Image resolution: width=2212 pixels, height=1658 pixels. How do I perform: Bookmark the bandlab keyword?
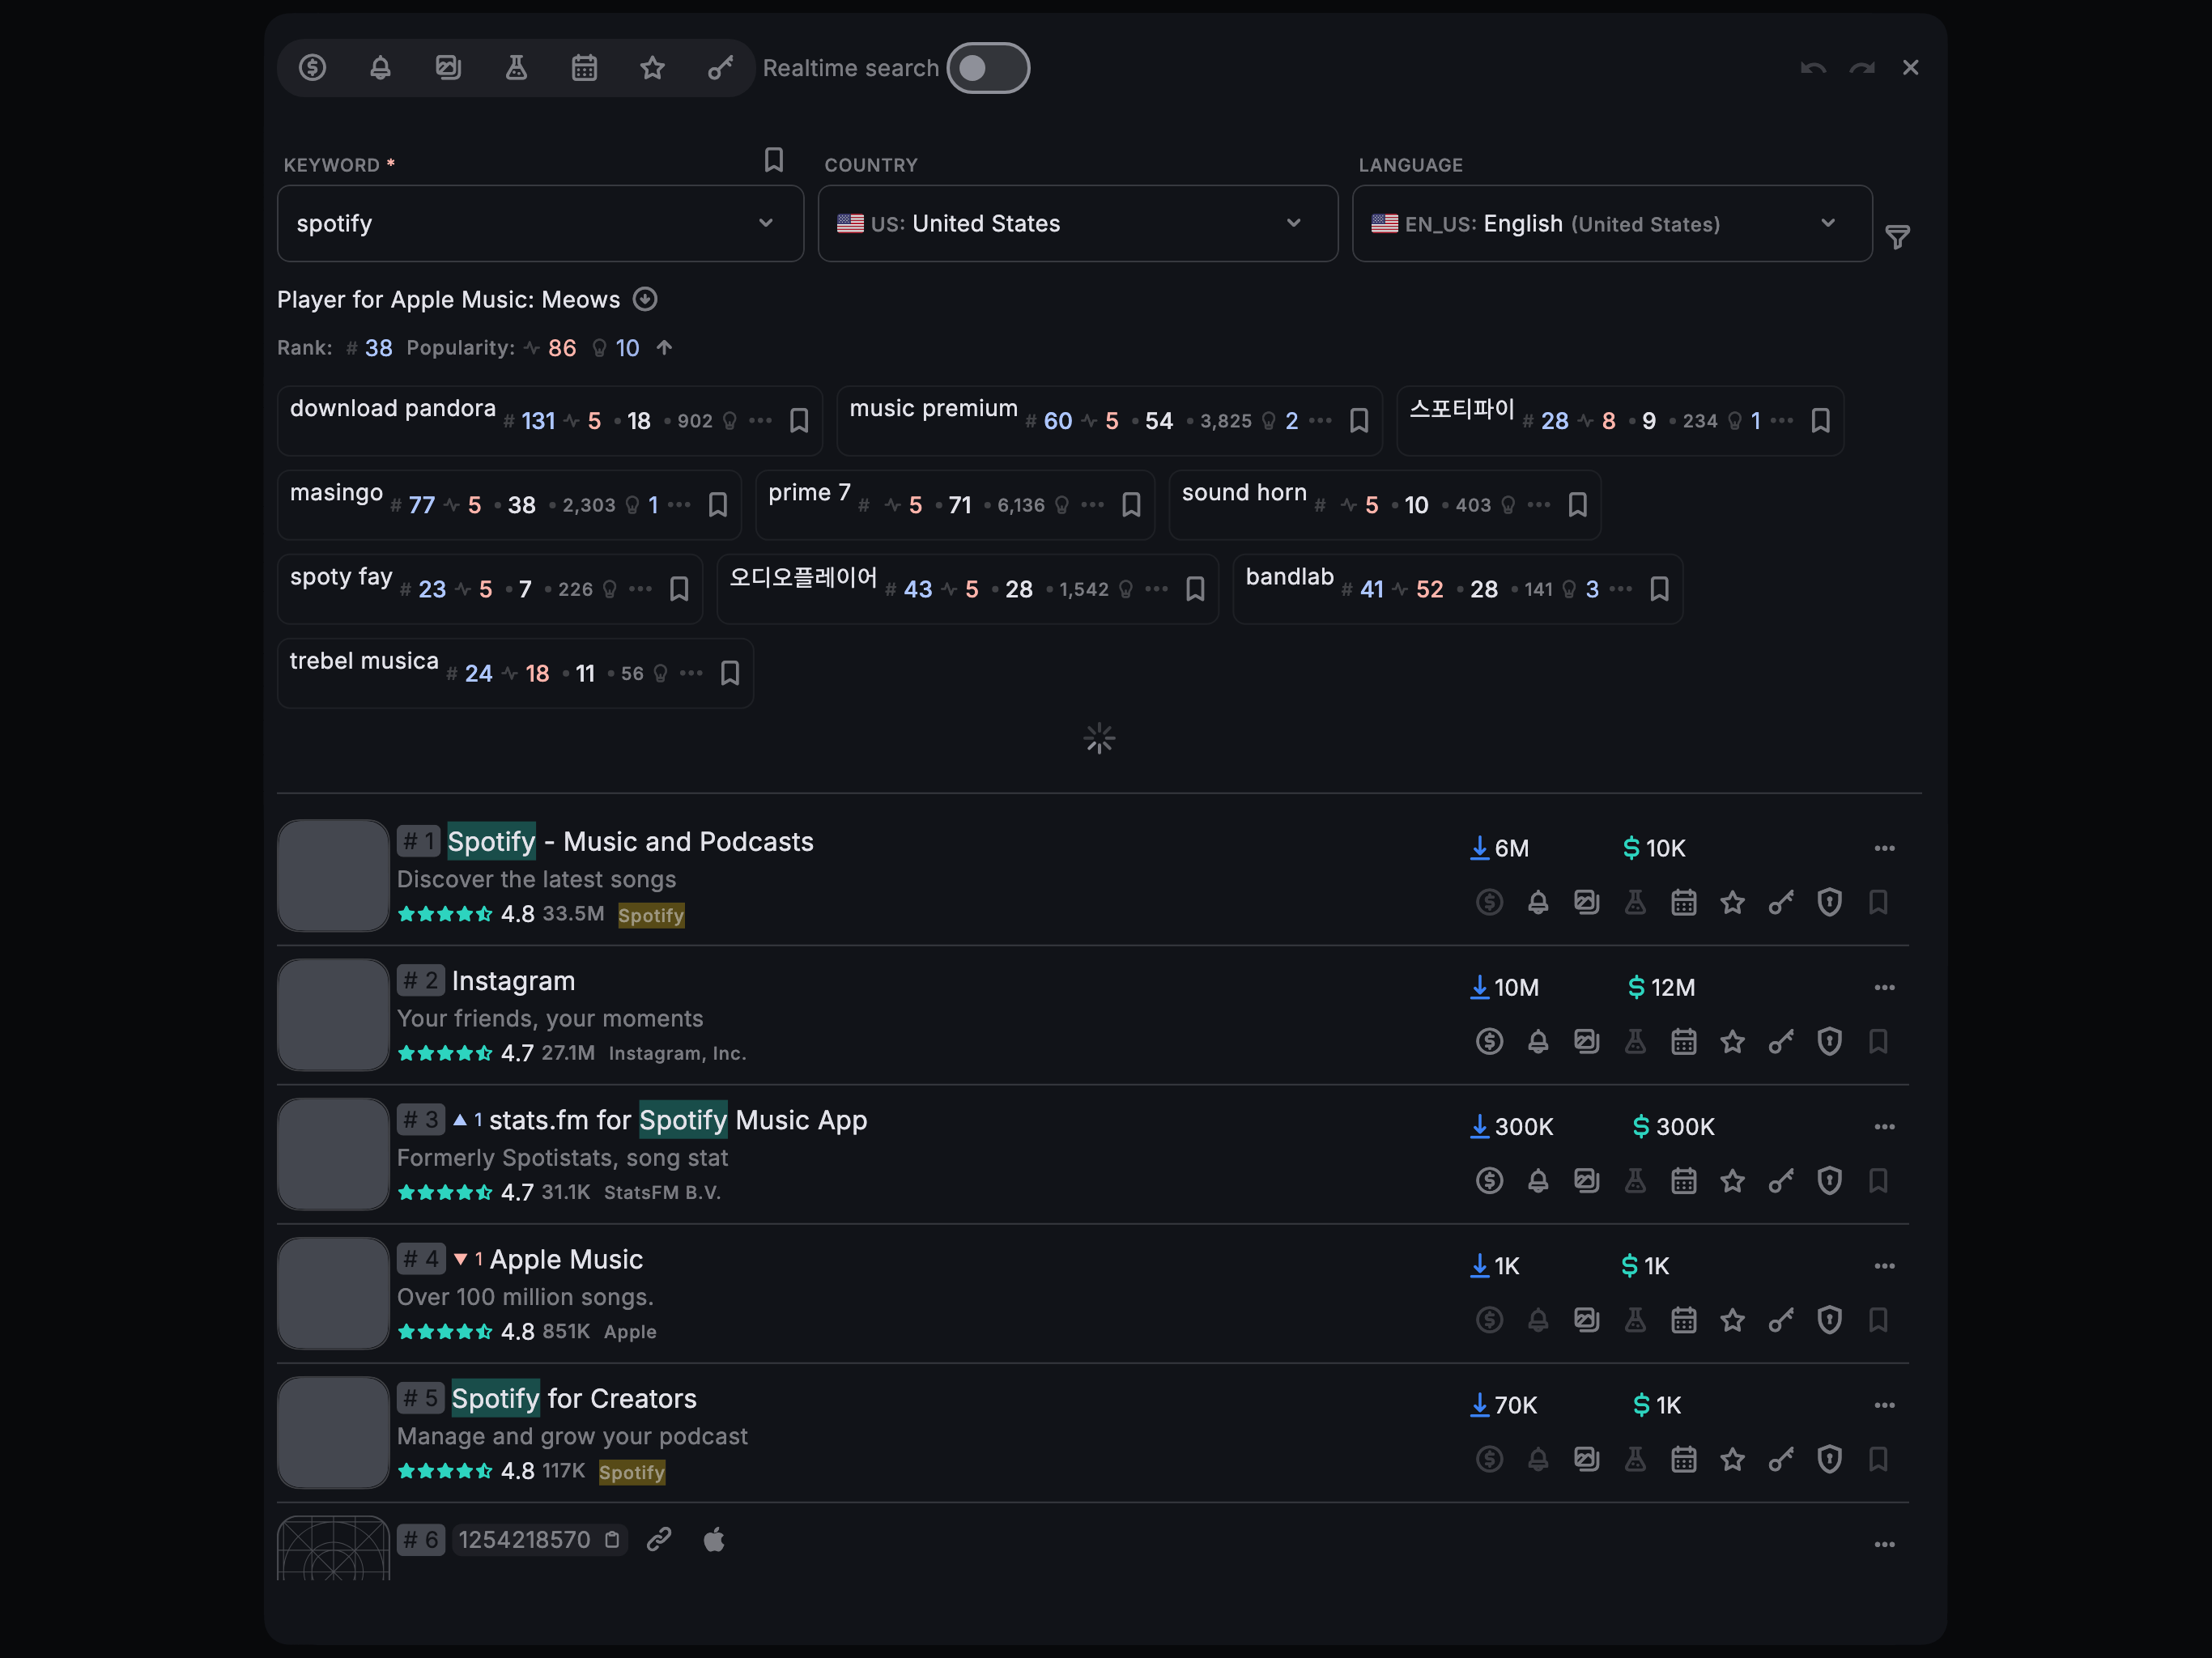click(1659, 588)
